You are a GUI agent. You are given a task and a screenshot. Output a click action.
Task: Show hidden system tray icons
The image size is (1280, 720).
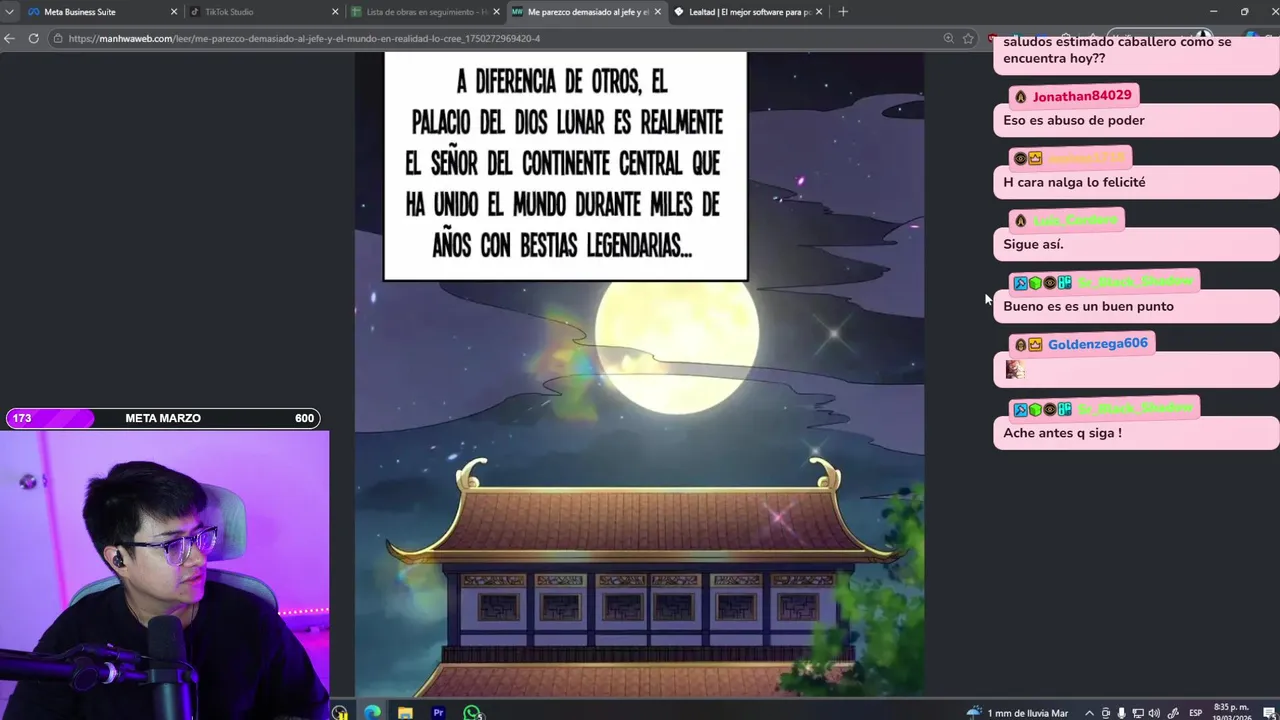point(1089,713)
